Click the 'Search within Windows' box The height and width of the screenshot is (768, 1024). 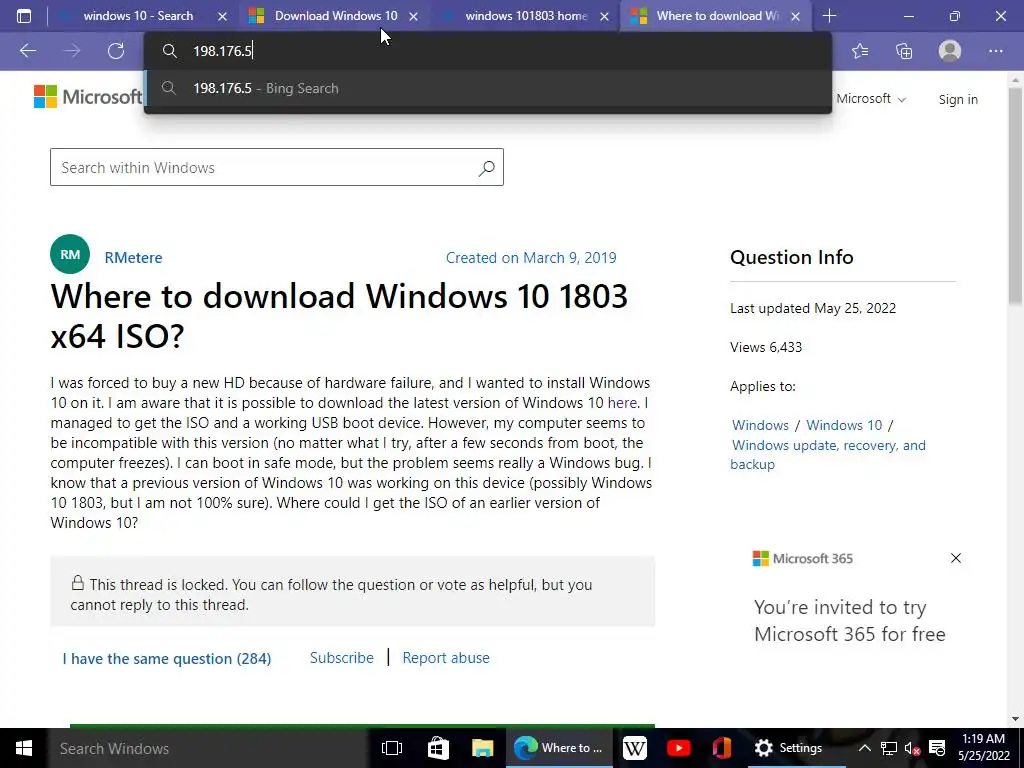point(276,167)
